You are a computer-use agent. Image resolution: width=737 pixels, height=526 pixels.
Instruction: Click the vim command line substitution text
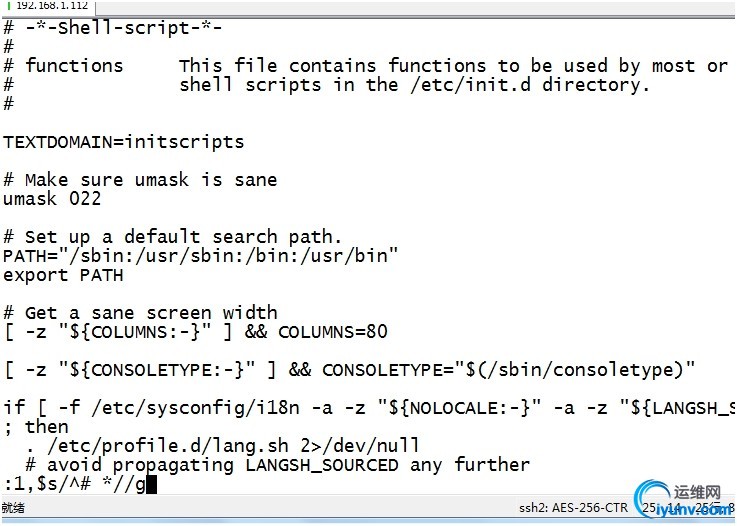pos(75,484)
